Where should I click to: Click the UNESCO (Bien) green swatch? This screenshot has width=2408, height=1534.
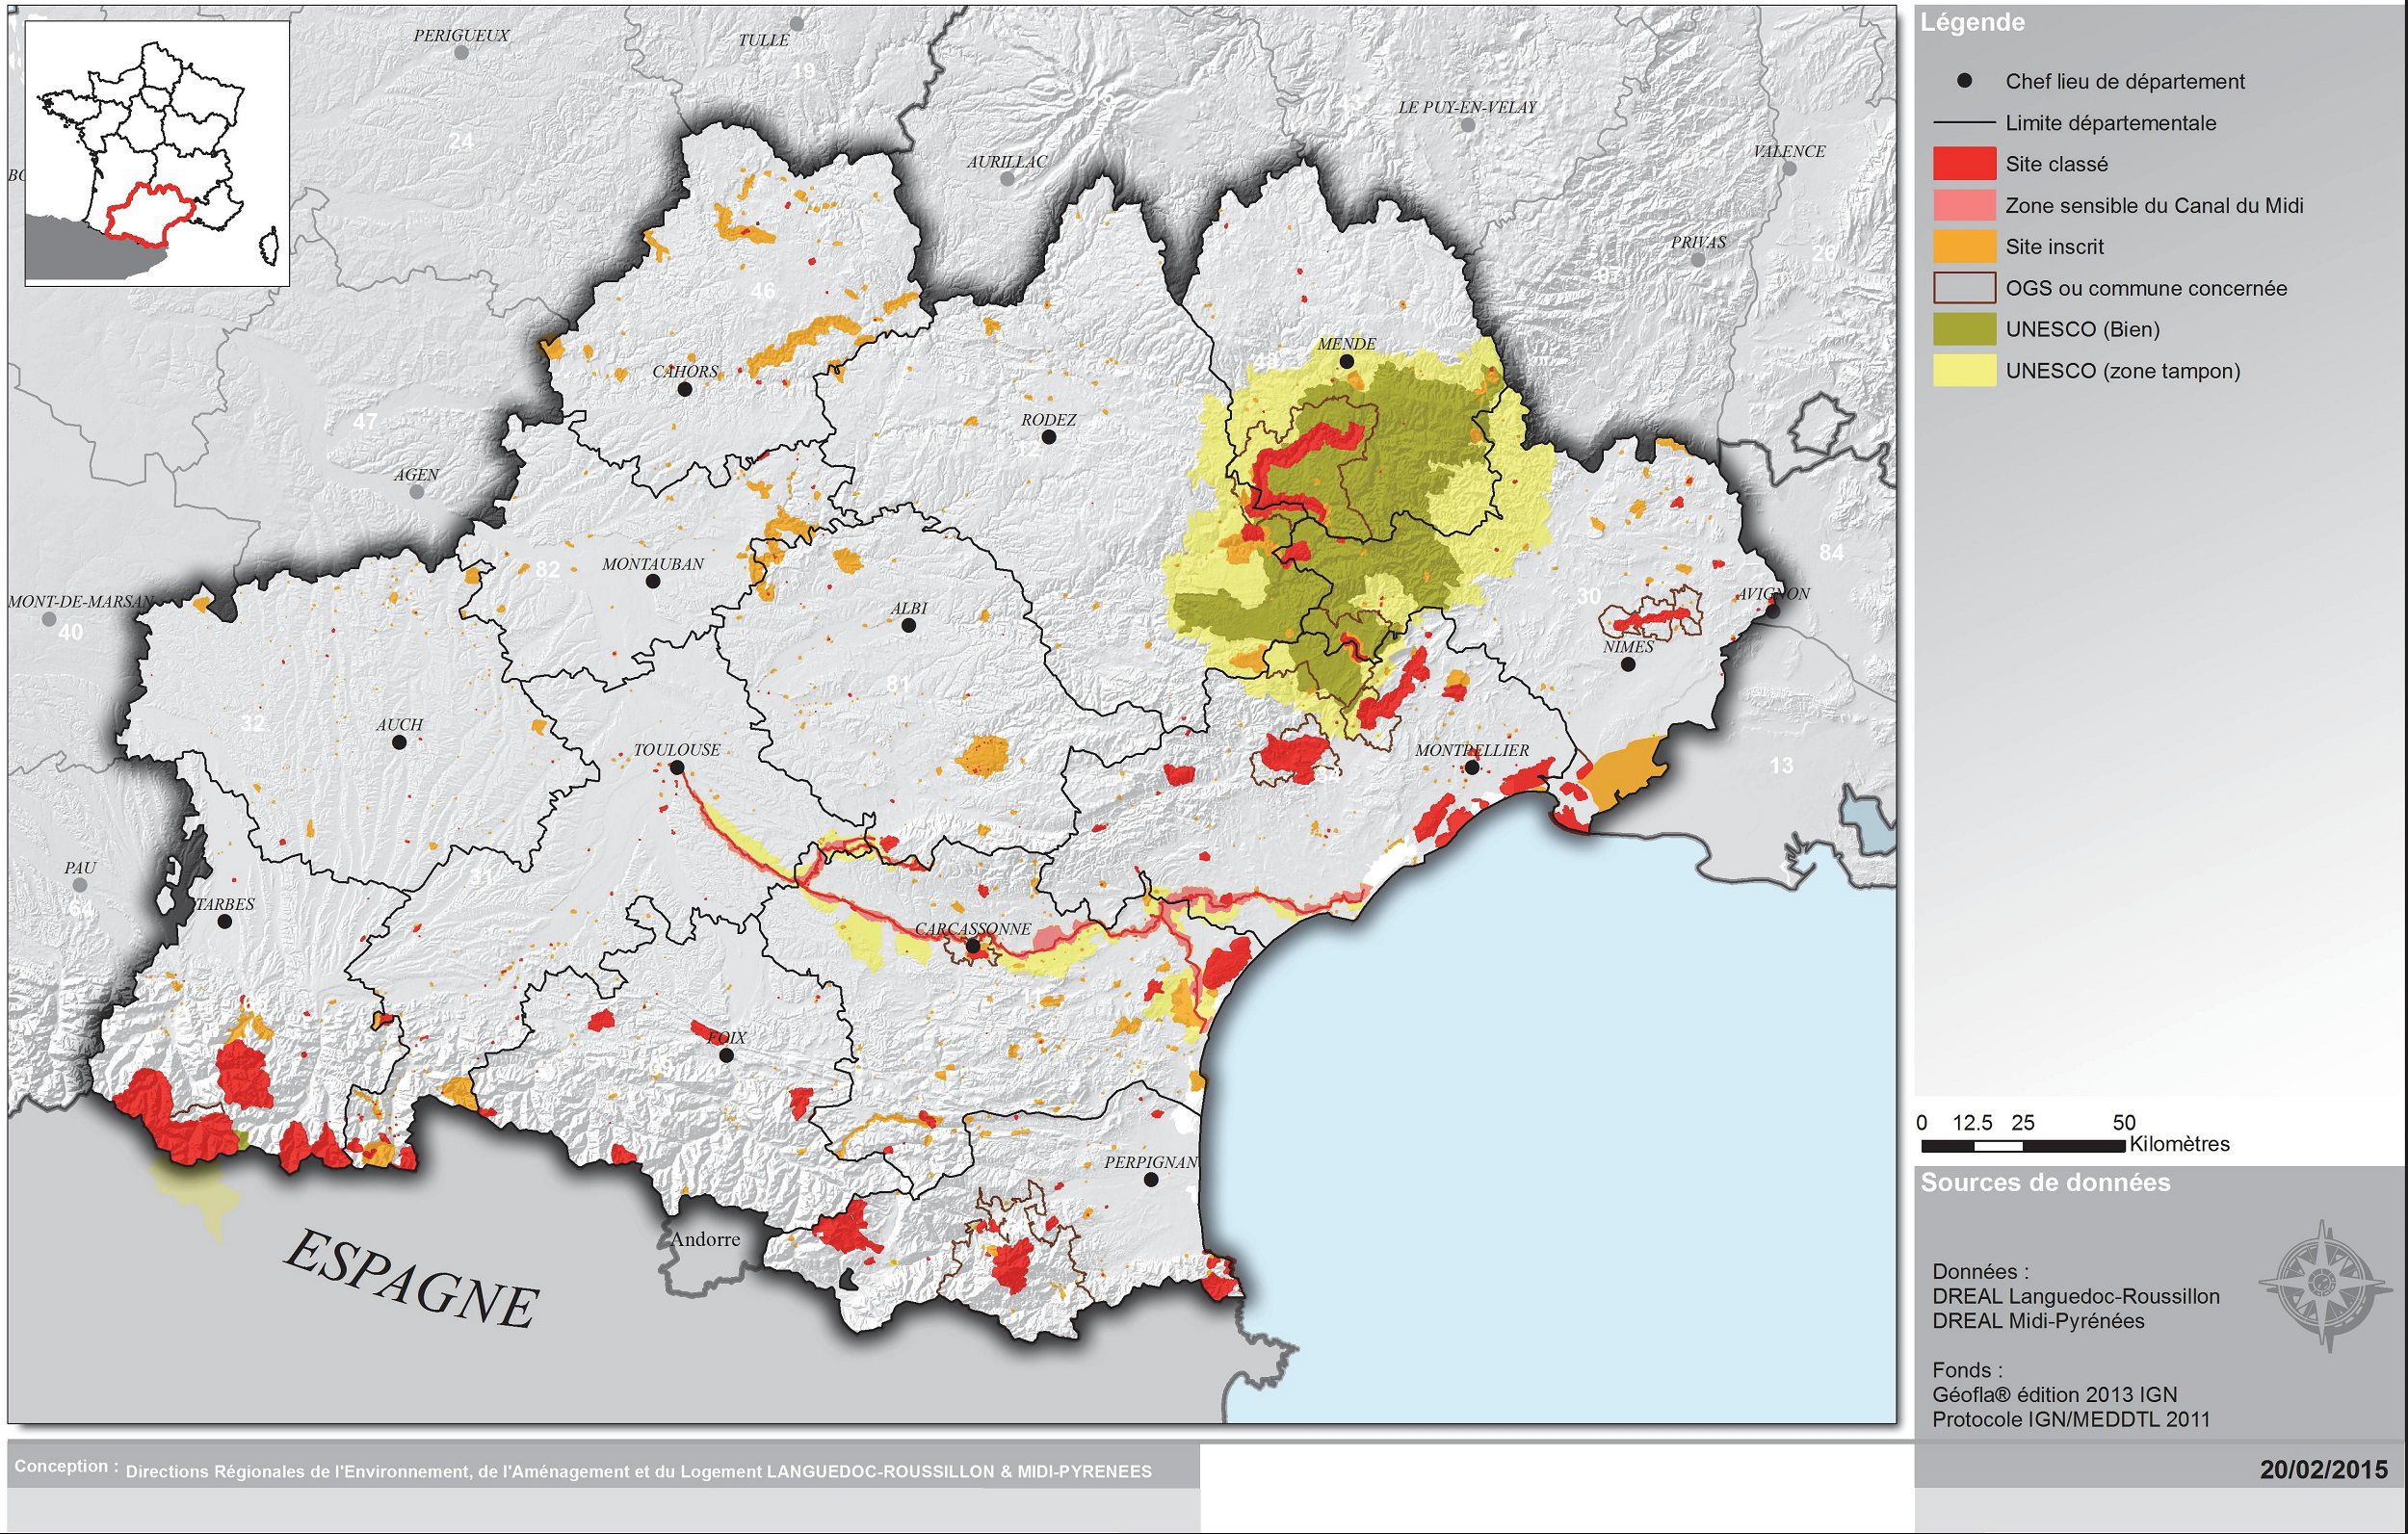(1964, 329)
